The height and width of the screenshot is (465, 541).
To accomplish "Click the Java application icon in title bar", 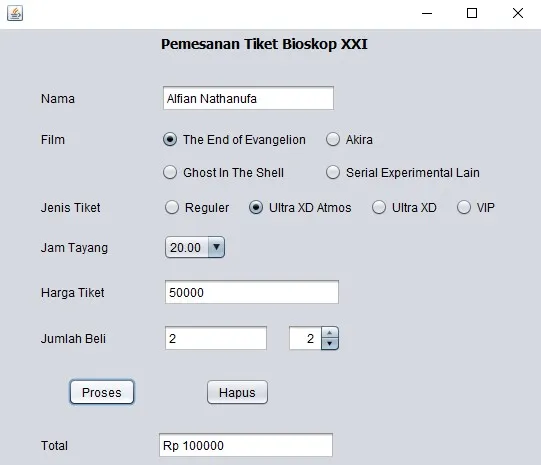I will tap(15, 13).
